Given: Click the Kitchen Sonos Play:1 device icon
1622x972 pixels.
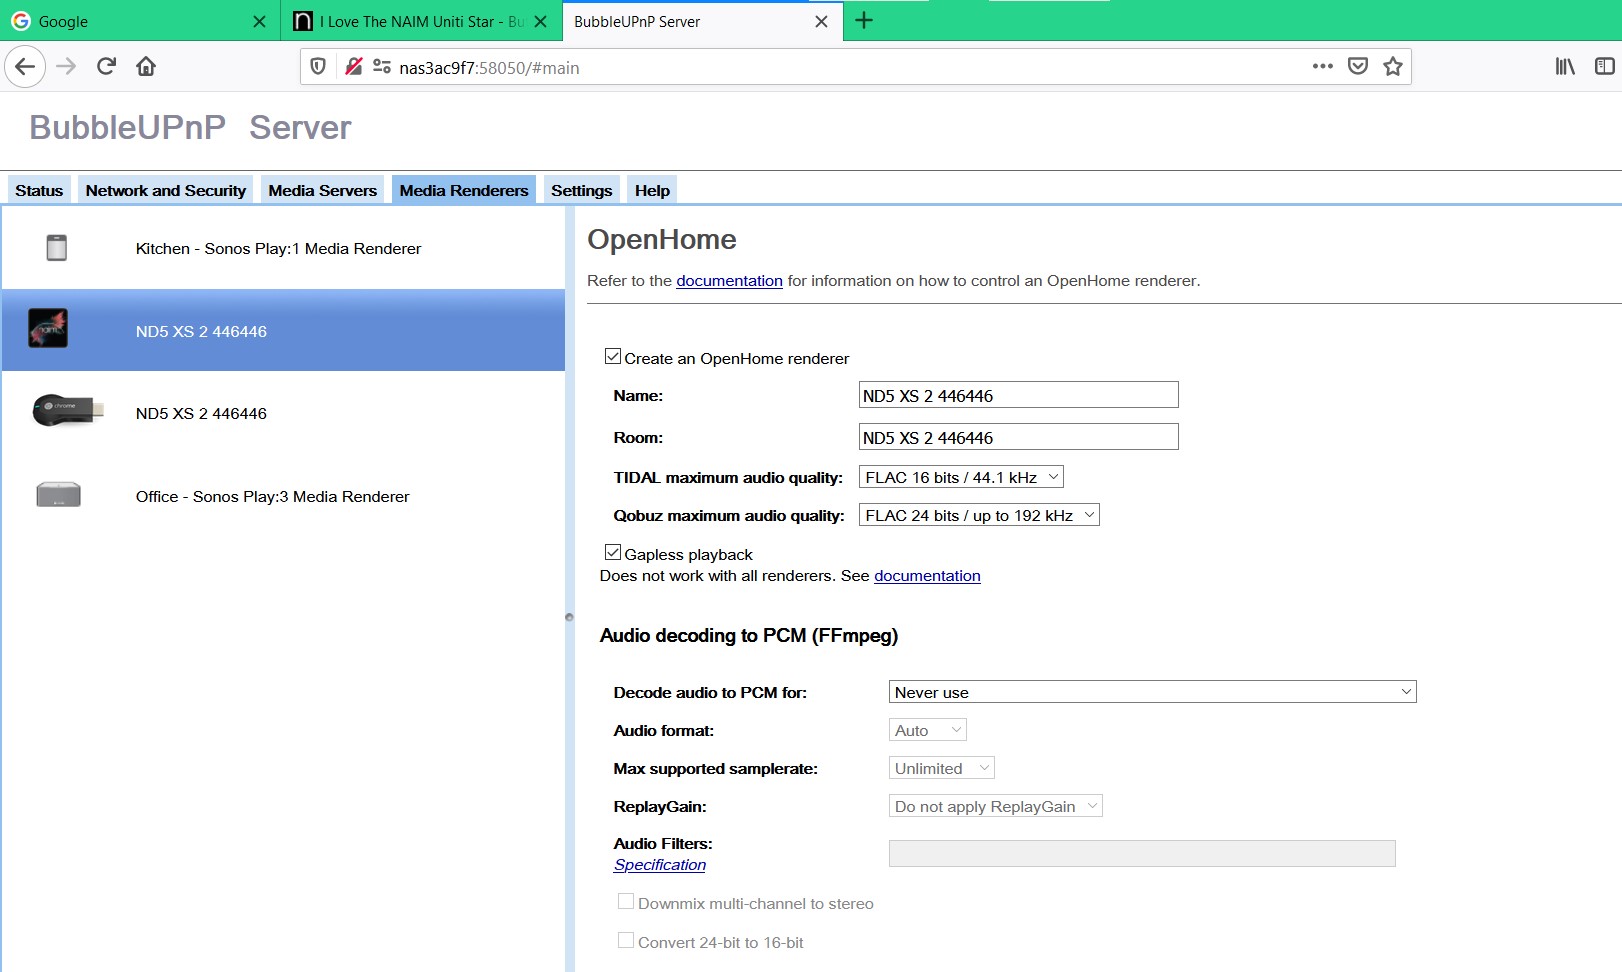Looking at the screenshot, I should tap(57, 248).
